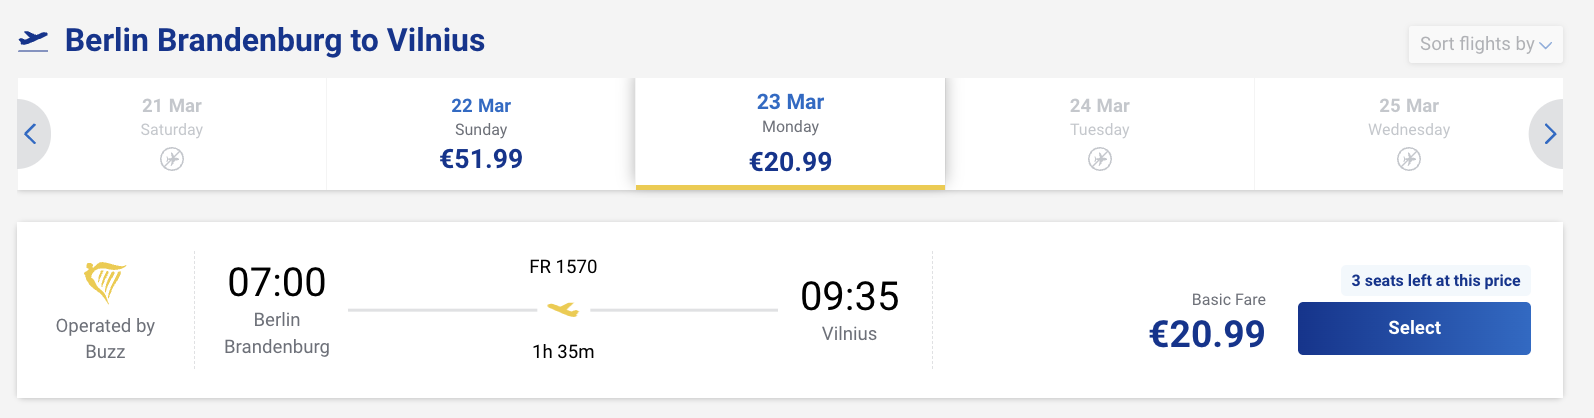The image size is (1594, 418).
Task: Choose the 25 Mar Wednesday date
Action: tap(1409, 117)
